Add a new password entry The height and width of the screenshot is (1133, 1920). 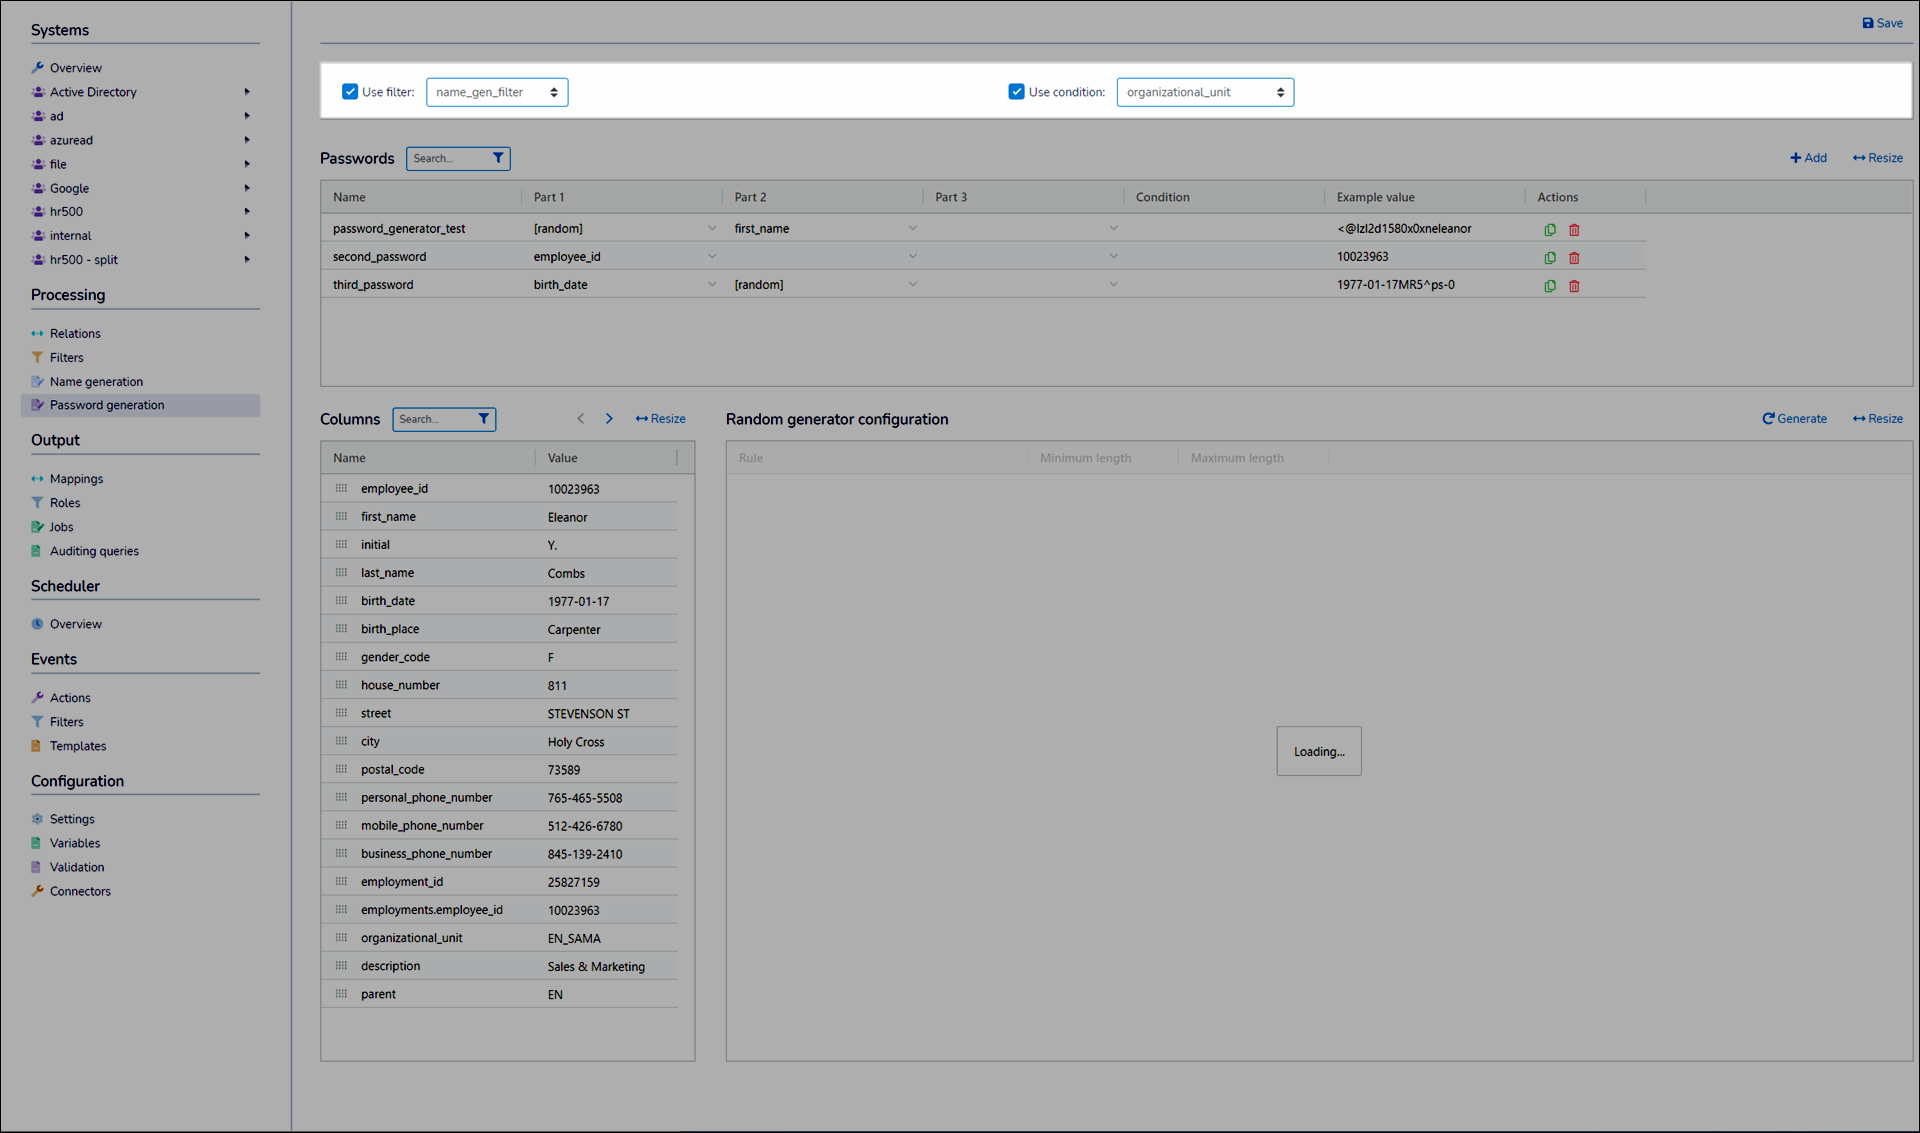pos(1808,158)
